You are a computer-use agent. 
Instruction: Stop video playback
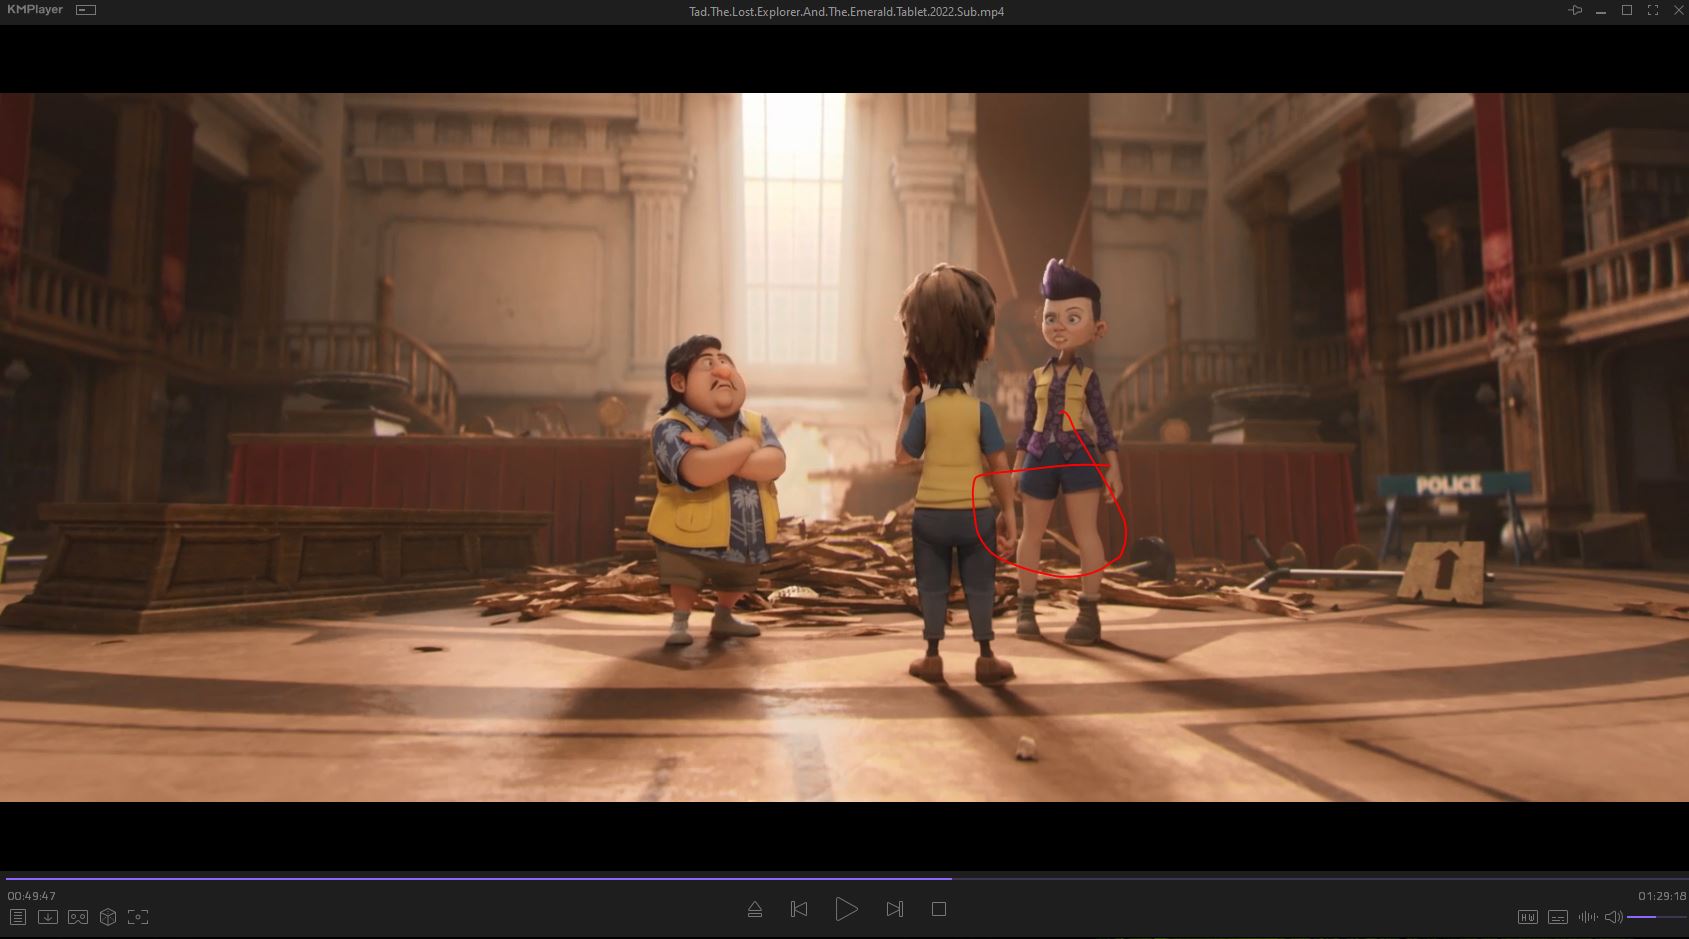pyautogui.click(x=938, y=909)
